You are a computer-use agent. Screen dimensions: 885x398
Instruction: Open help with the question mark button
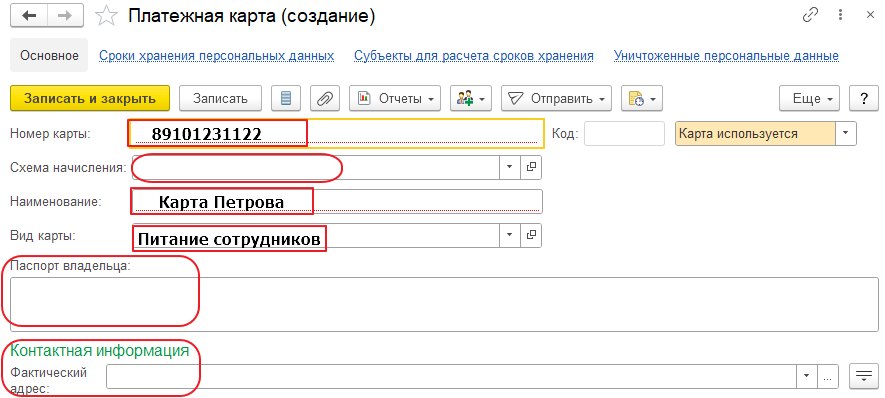click(x=864, y=98)
